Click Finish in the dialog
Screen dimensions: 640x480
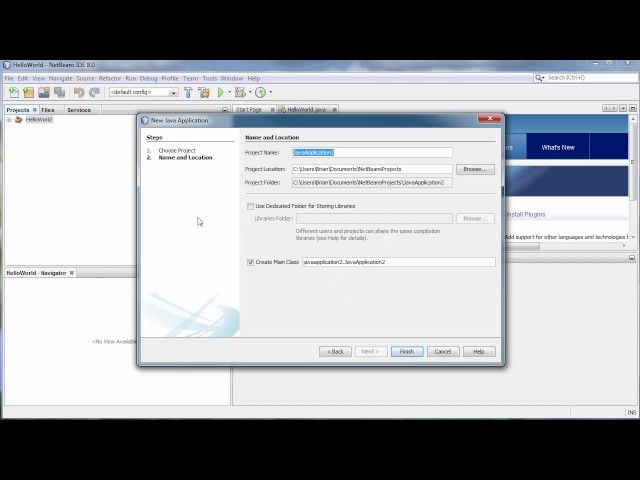(407, 351)
